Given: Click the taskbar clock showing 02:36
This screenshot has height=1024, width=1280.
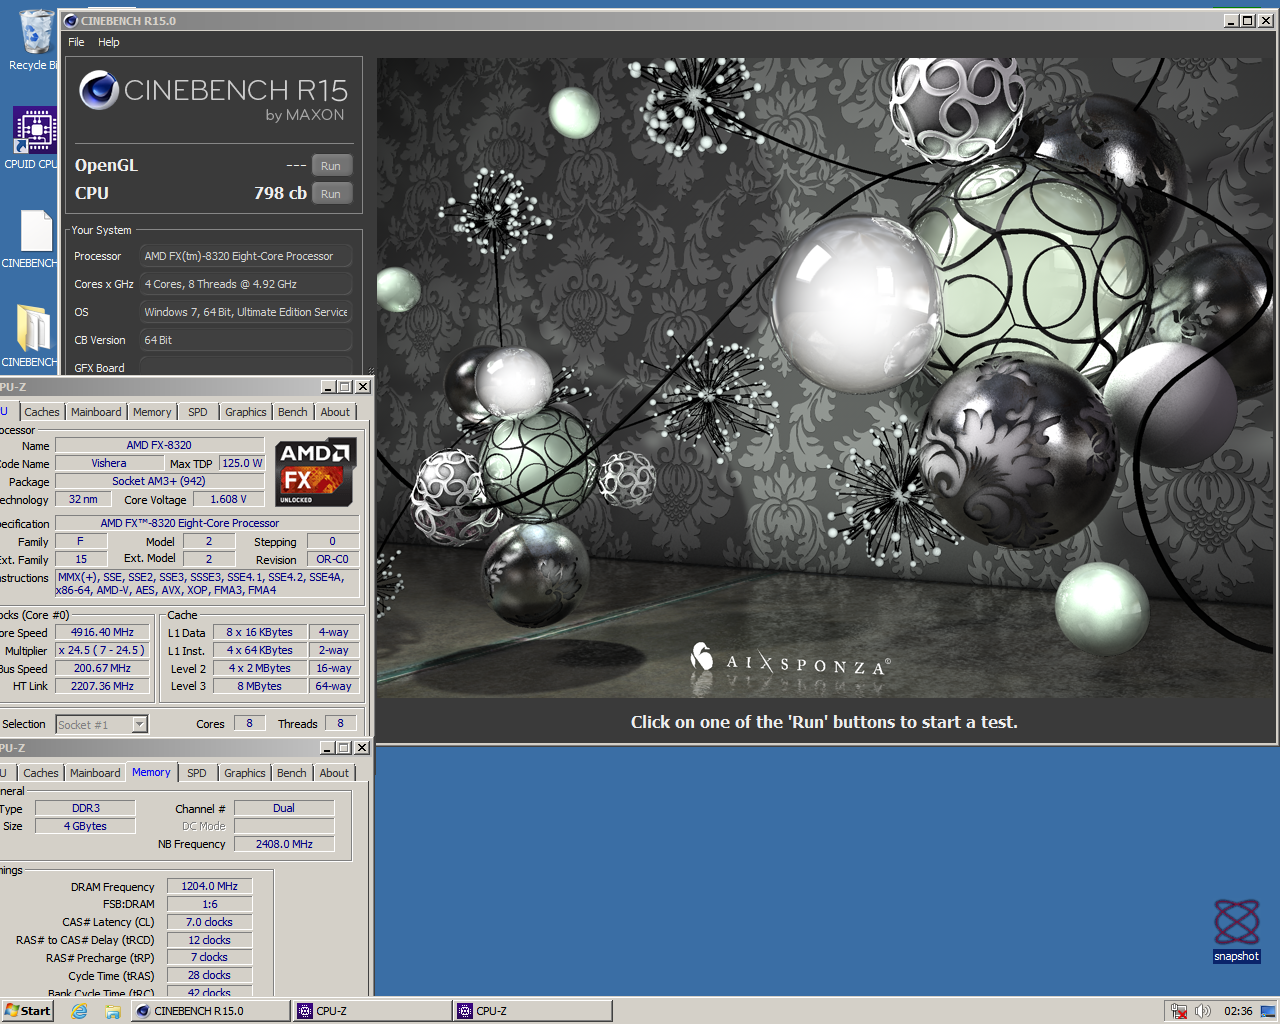Looking at the screenshot, I should 1238,1011.
